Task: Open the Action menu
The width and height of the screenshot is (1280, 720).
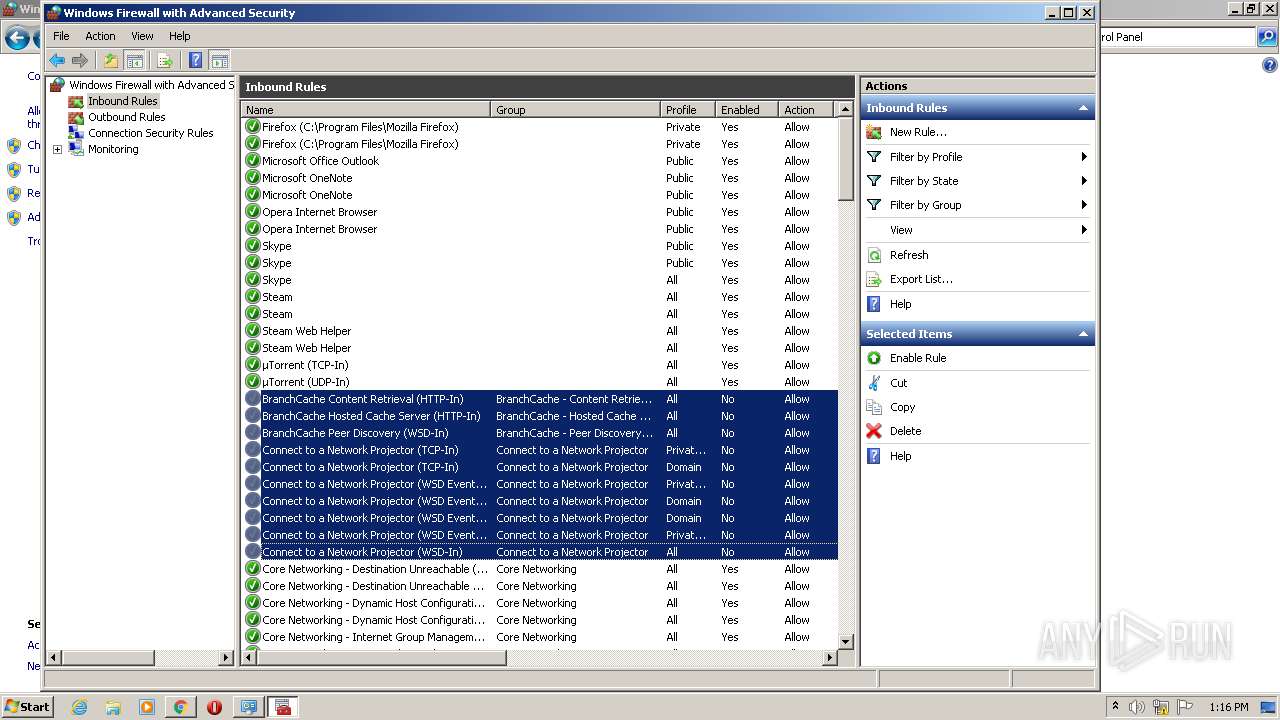Action: tap(100, 36)
